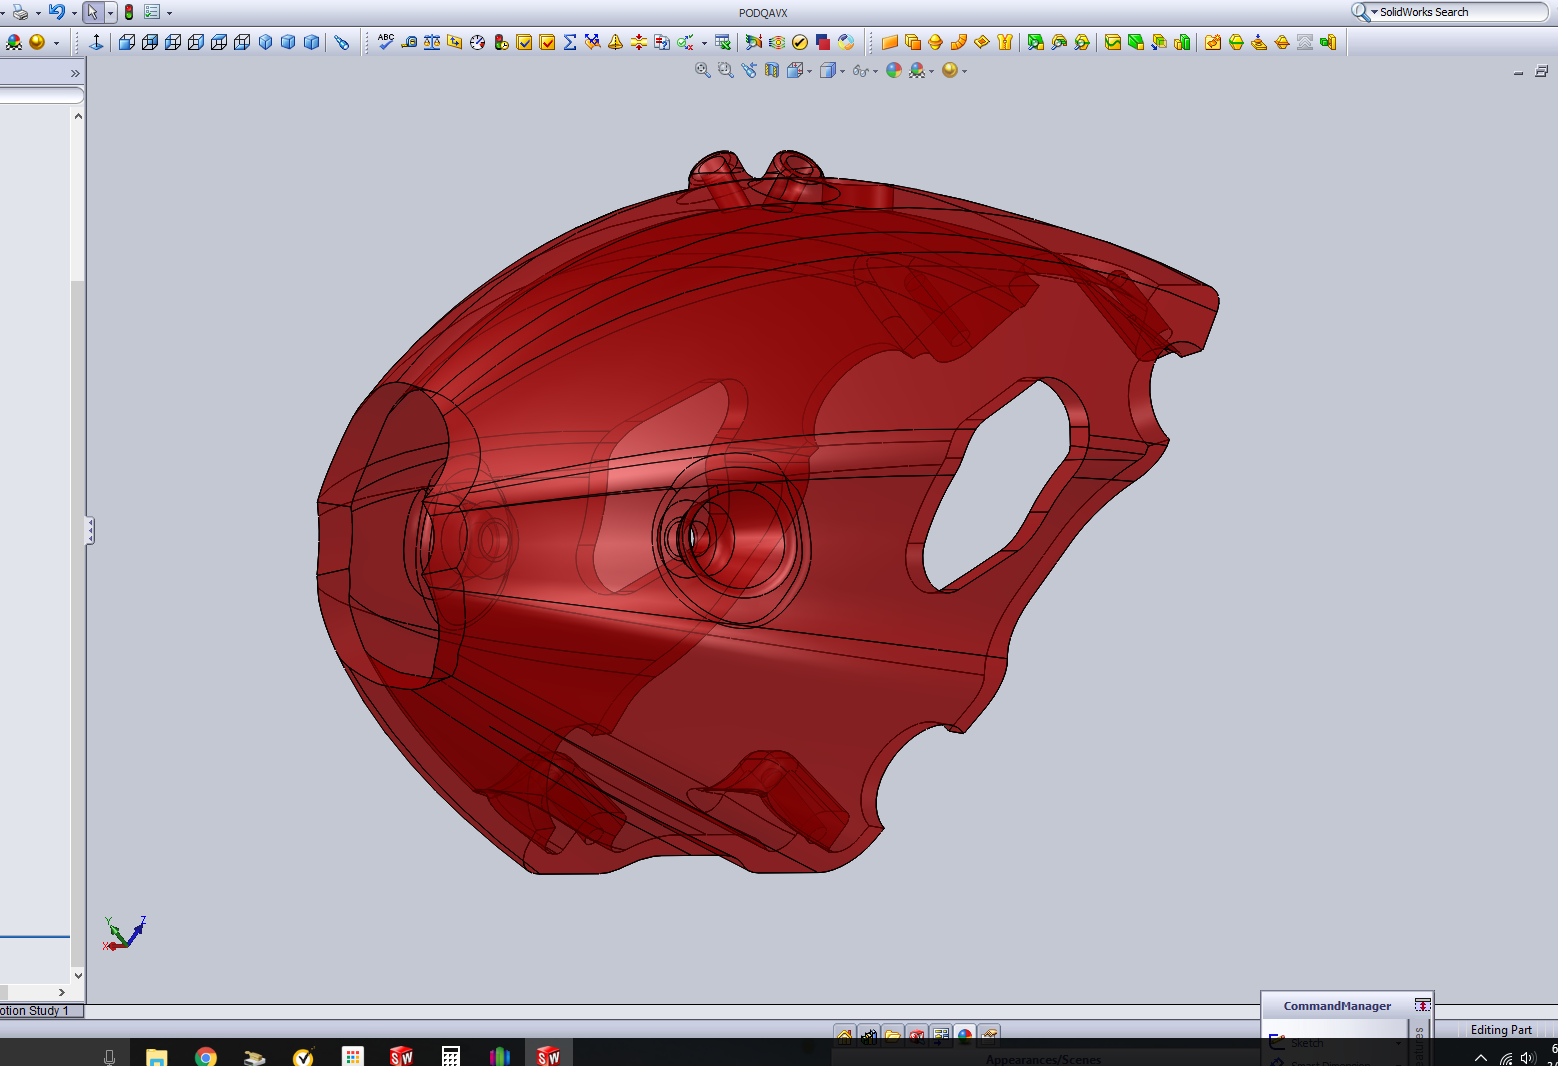This screenshot has width=1558, height=1066.
Task: Open the options dropdown arrow
Action: click(x=169, y=13)
